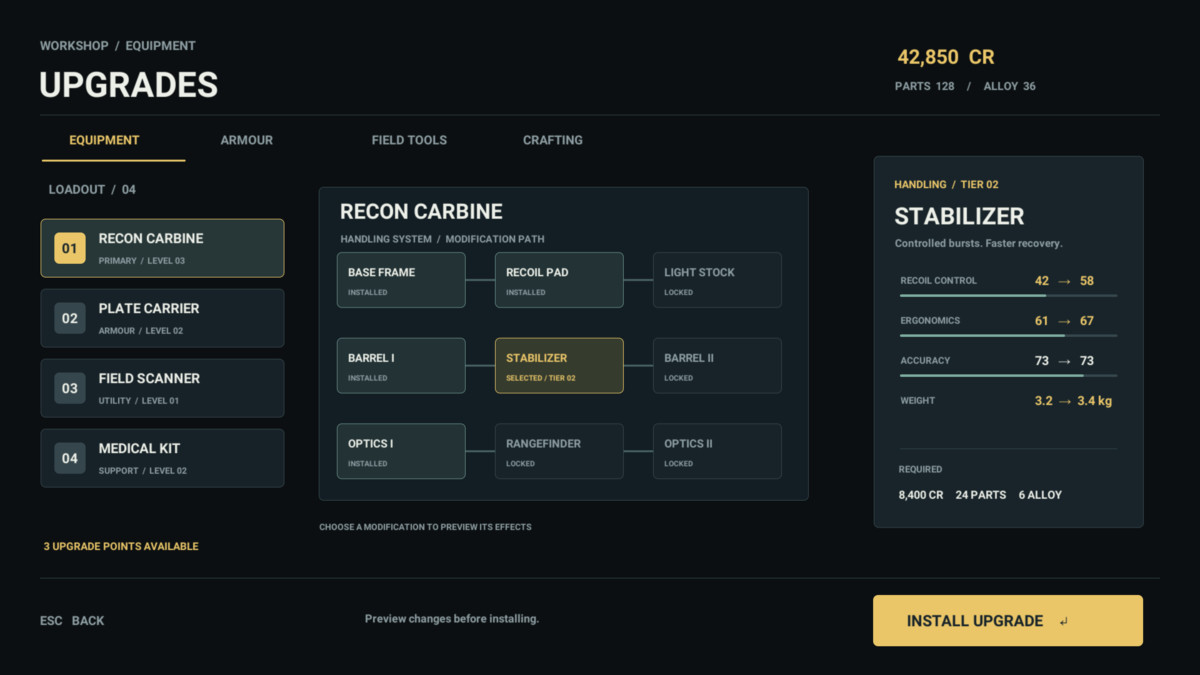Image resolution: width=1200 pixels, height=675 pixels.
Task: Click the 3 Upgrade Points Available text
Action: point(121,547)
